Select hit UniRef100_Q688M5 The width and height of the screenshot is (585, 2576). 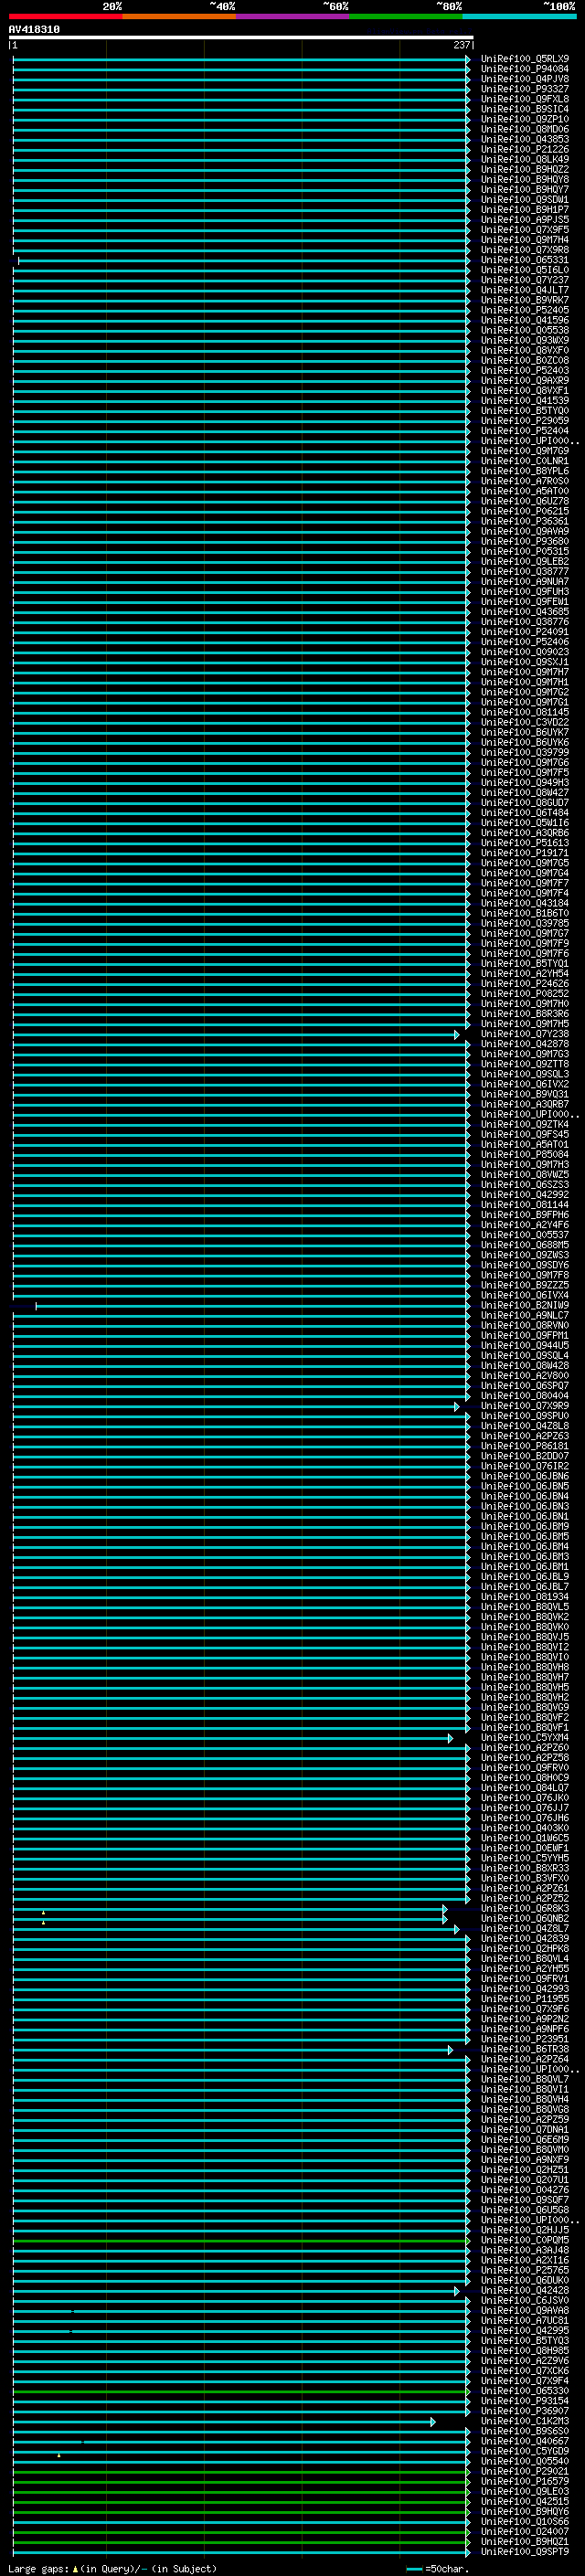524,1245
